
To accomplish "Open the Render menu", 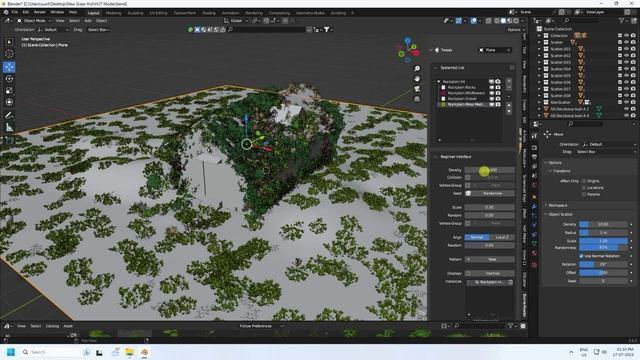I will pos(40,12).
